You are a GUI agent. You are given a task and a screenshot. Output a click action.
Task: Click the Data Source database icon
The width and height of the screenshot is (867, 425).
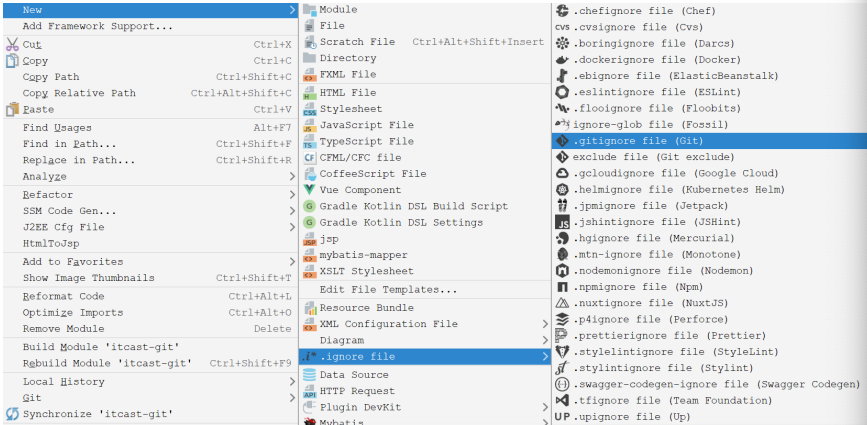pos(310,375)
